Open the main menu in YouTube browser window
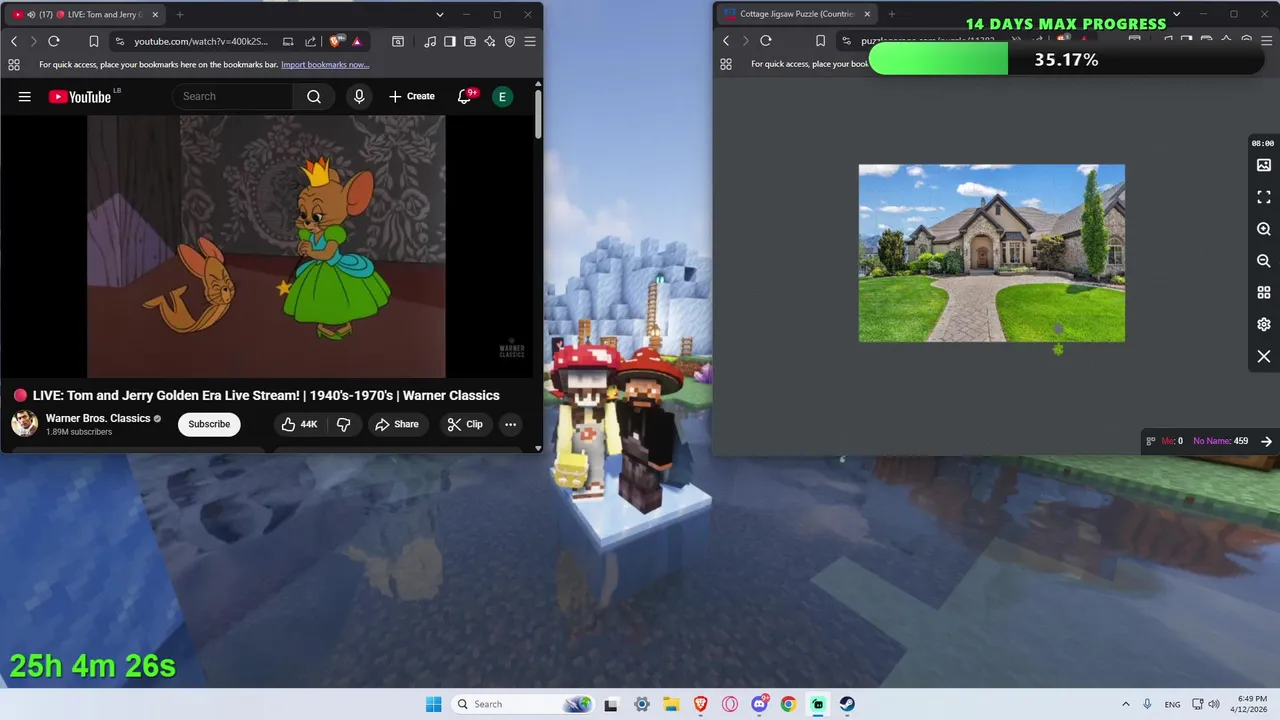 pos(530,41)
